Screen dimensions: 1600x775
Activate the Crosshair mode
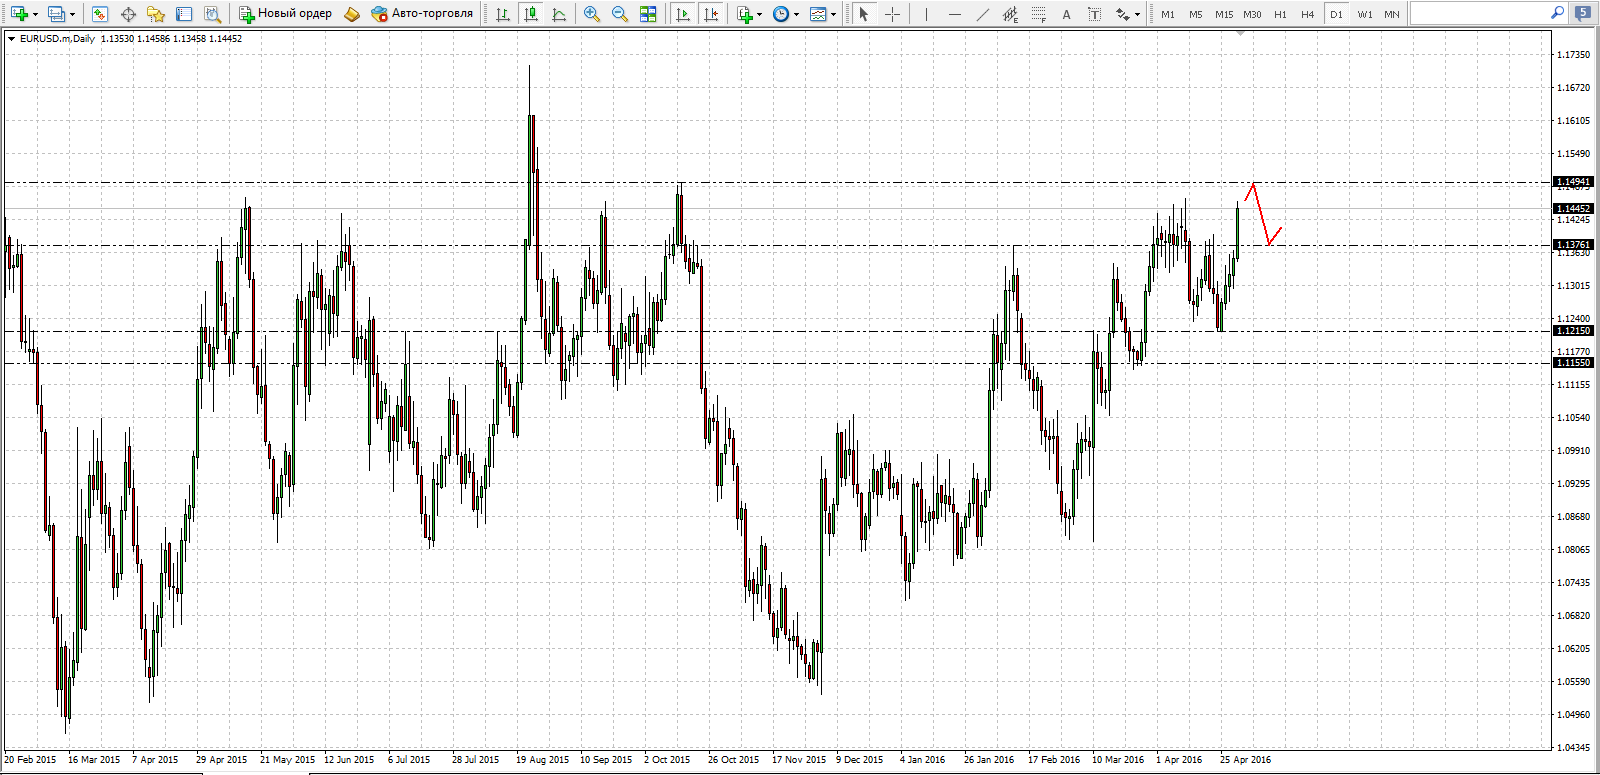point(892,14)
